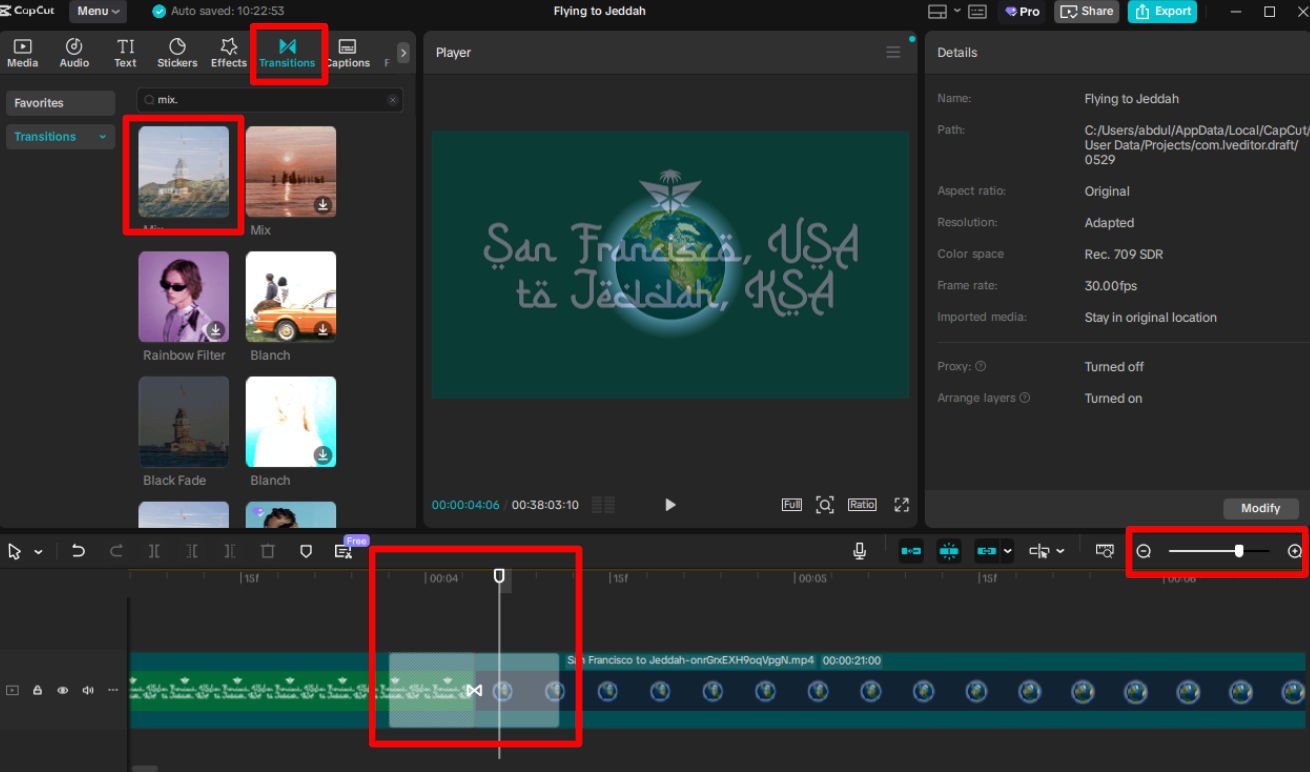Switch to the Transitions tab
The width and height of the screenshot is (1310, 772).
[288, 52]
